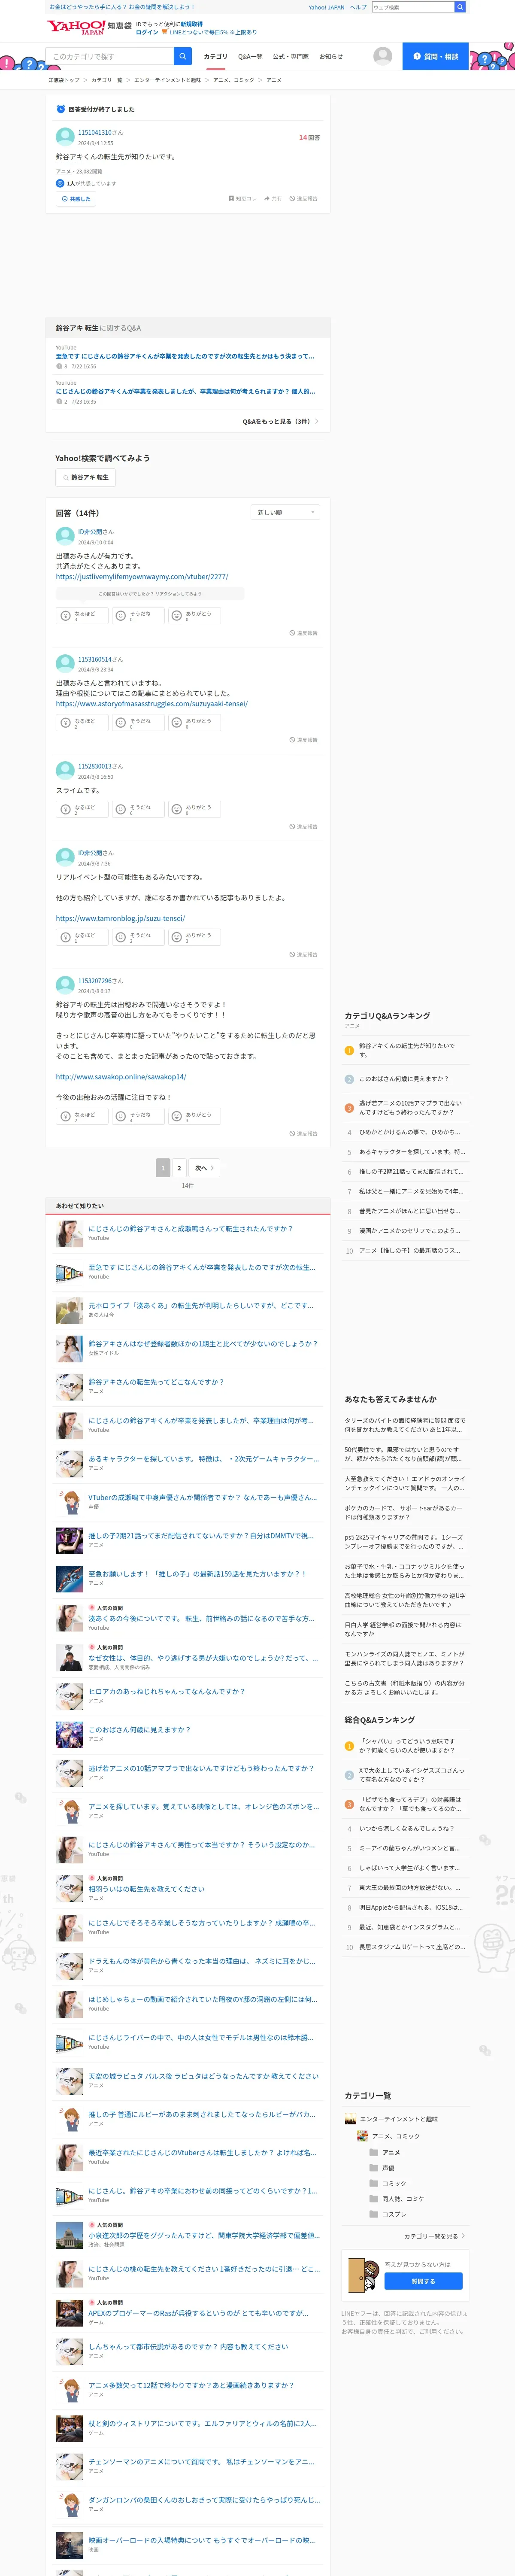The width and height of the screenshot is (515, 2576).
Task: Open the justlivemylifemyownwaymy.com link
Action: tap(142, 577)
